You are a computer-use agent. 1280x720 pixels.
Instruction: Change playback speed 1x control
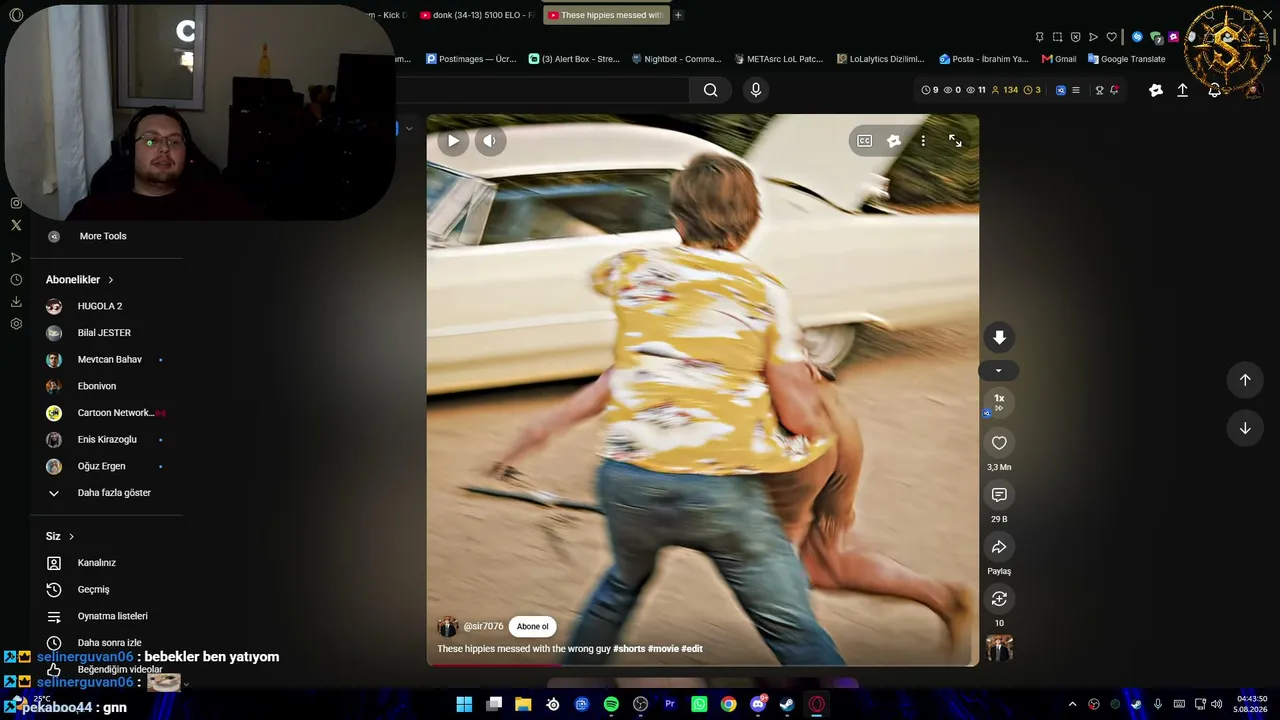(x=998, y=402)
